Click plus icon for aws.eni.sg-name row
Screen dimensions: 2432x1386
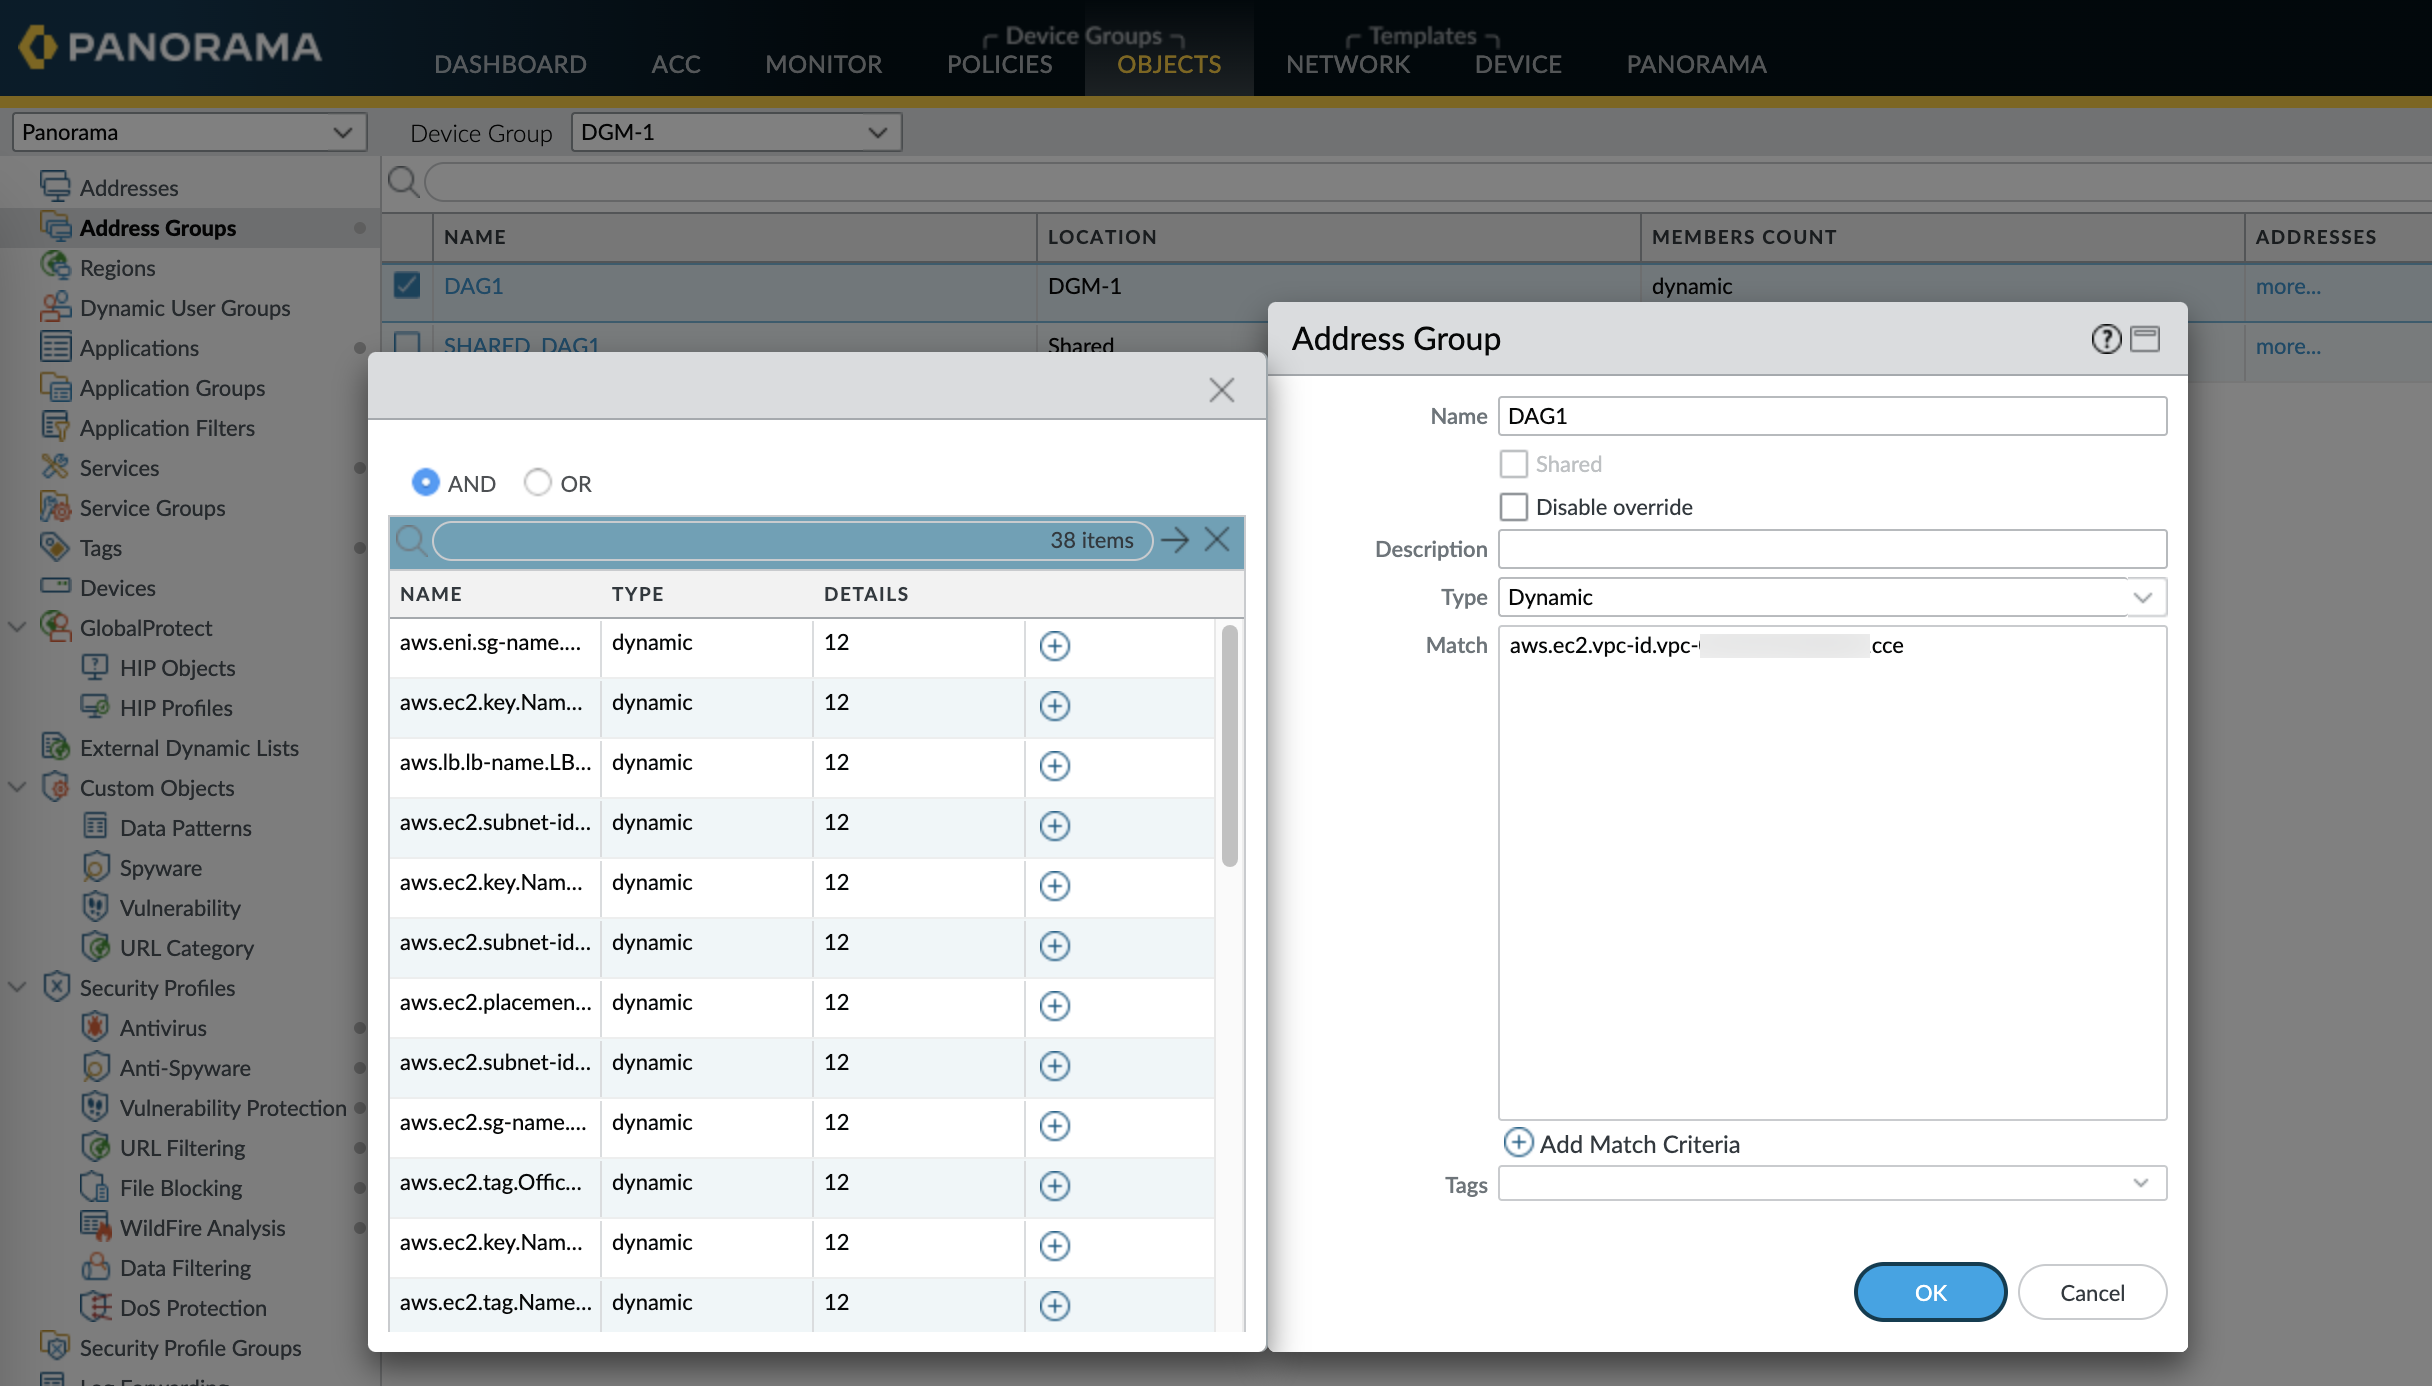1054,645
